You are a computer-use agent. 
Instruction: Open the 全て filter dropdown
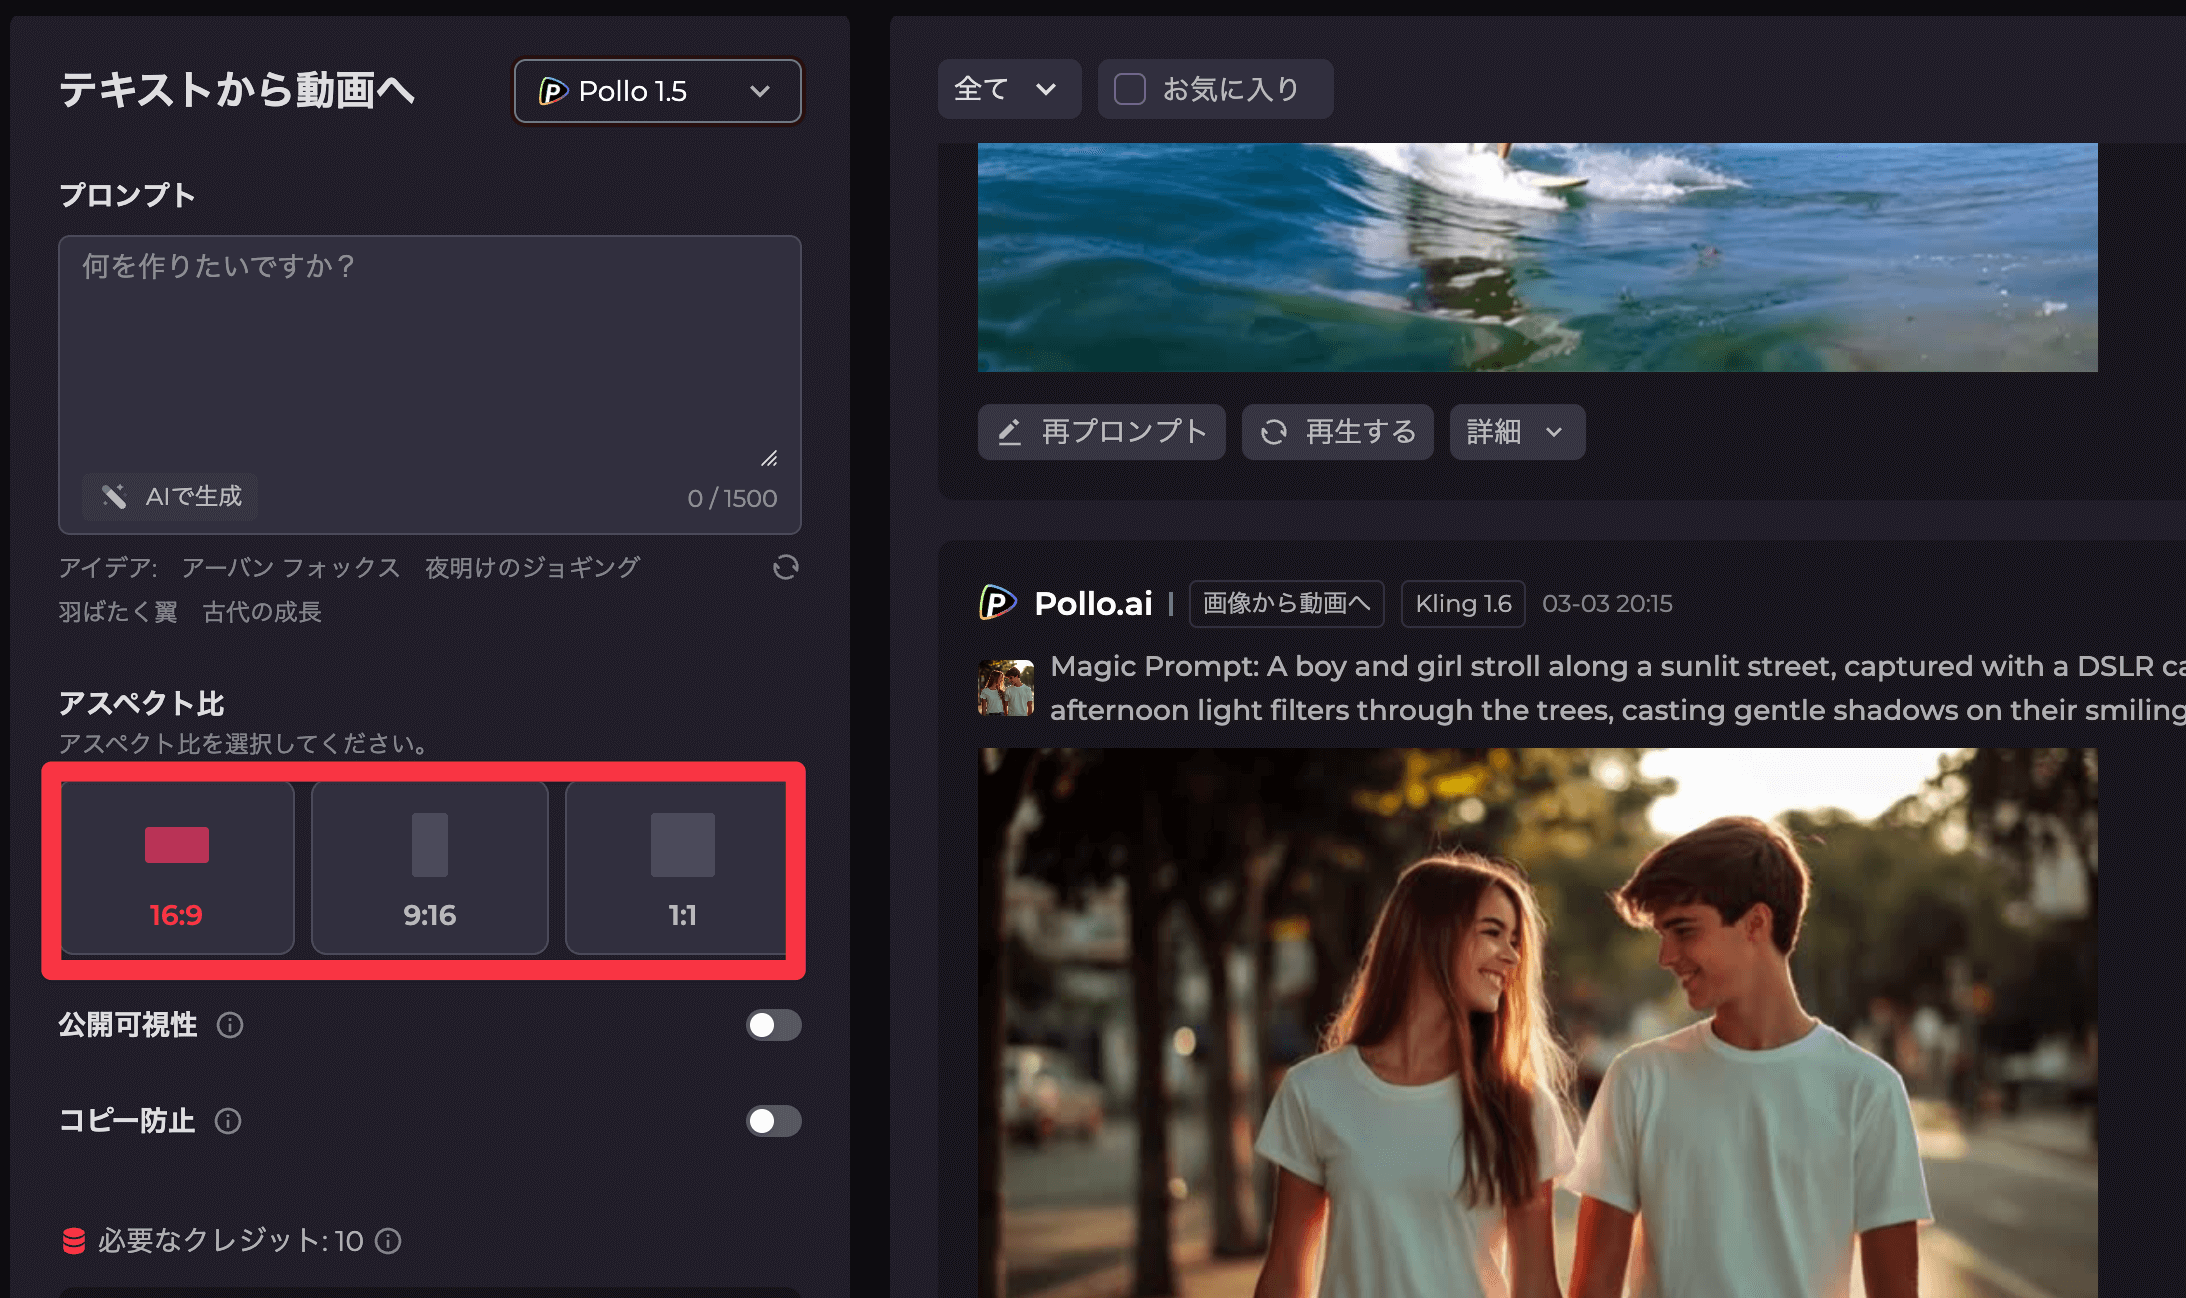pos(1008,89)
